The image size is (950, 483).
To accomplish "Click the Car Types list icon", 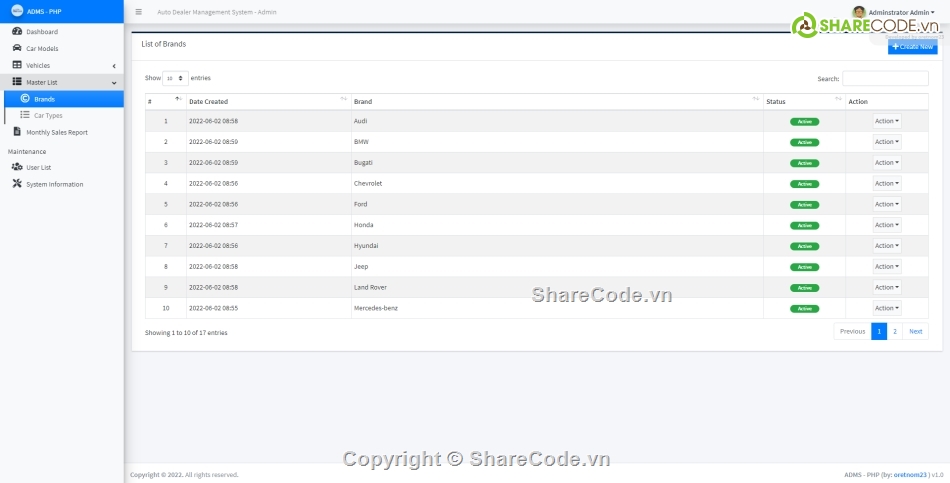I will coord(25,115).
